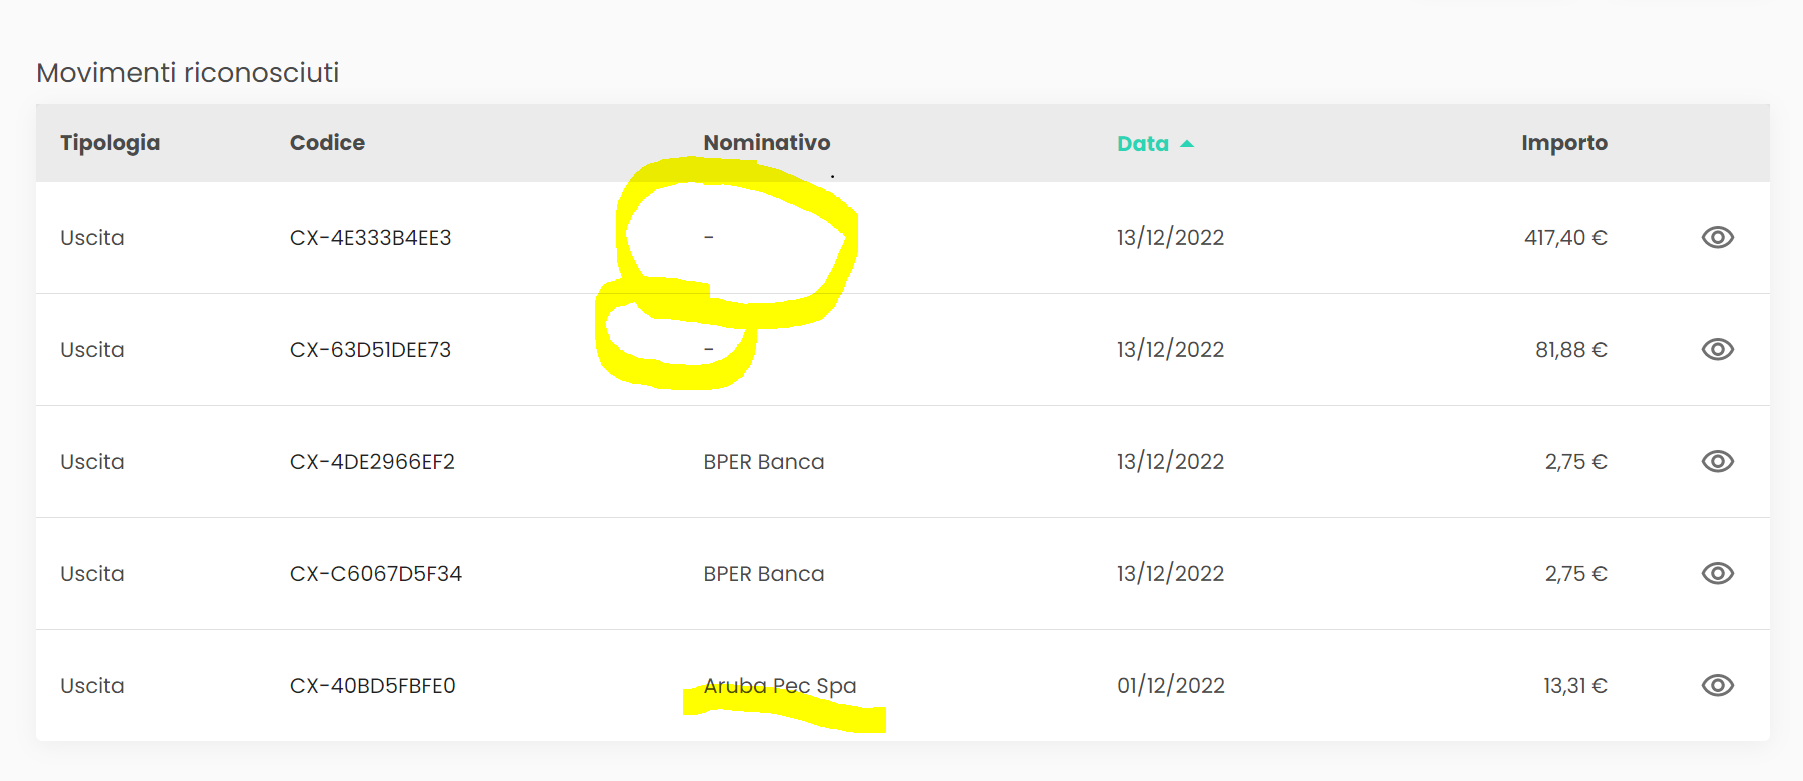Click date 01/12/2022
Screen dimensions: 1803x781
[x=1171, y=685]
